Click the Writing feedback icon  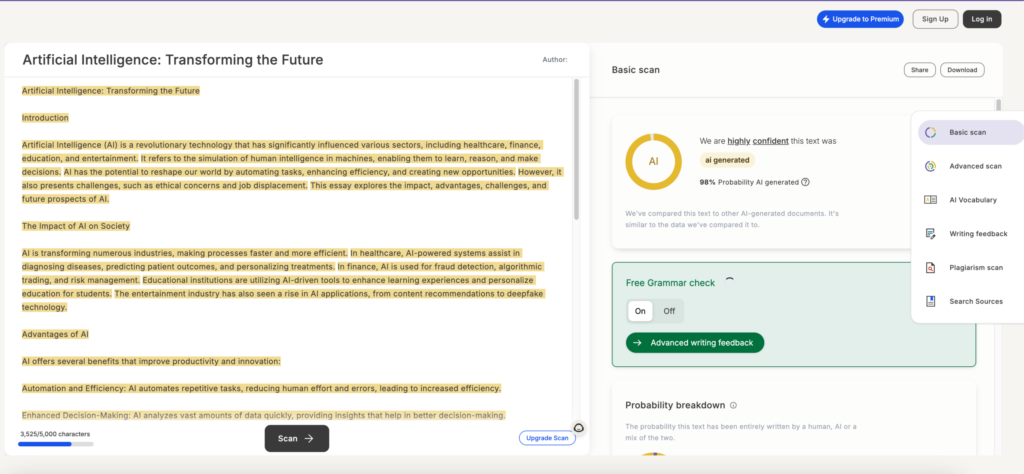[x=930, y=234]
